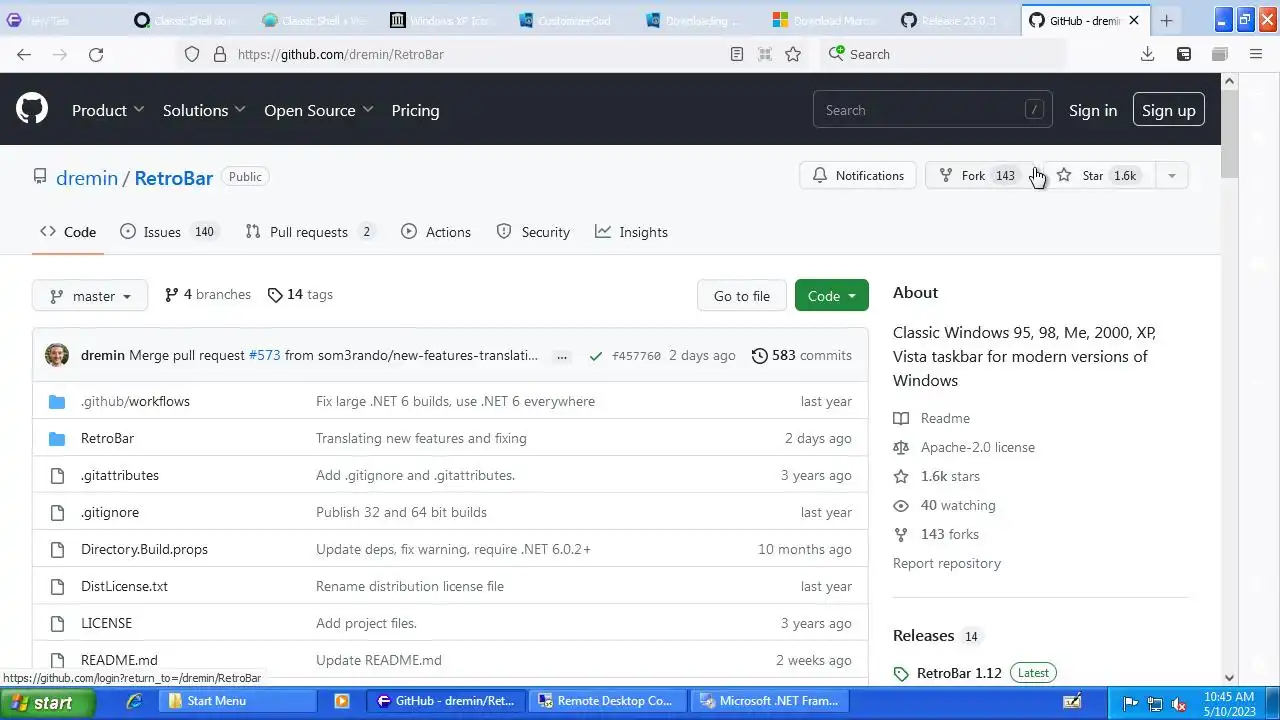The width and height of the screenshot is (1280, 720).
Task: Open a new browser tab with plus
Action: (x=1166, y=20)
